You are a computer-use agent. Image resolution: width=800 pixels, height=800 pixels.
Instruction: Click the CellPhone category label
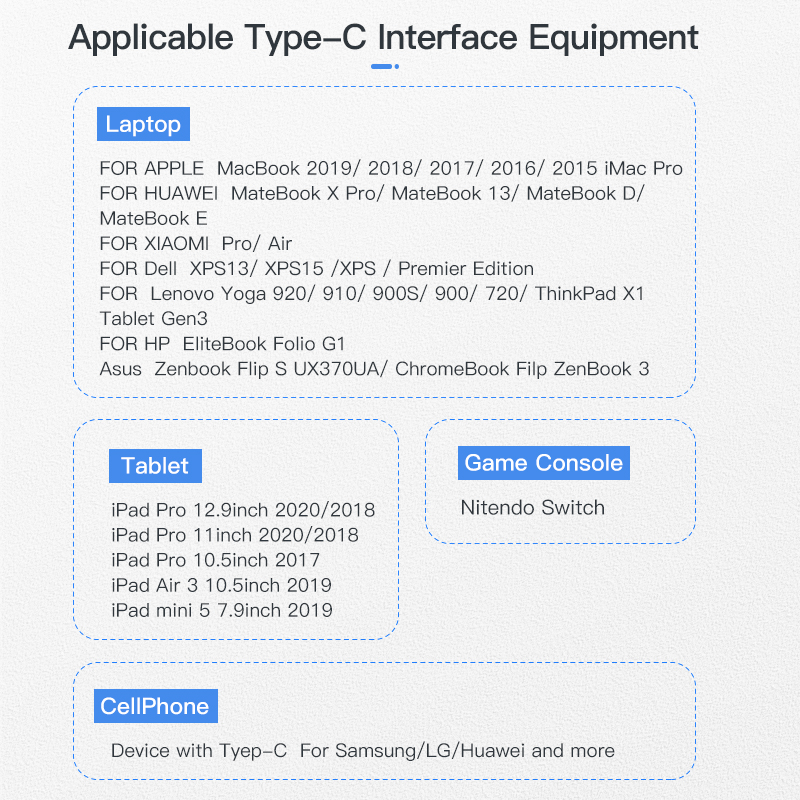click(155, 706)
